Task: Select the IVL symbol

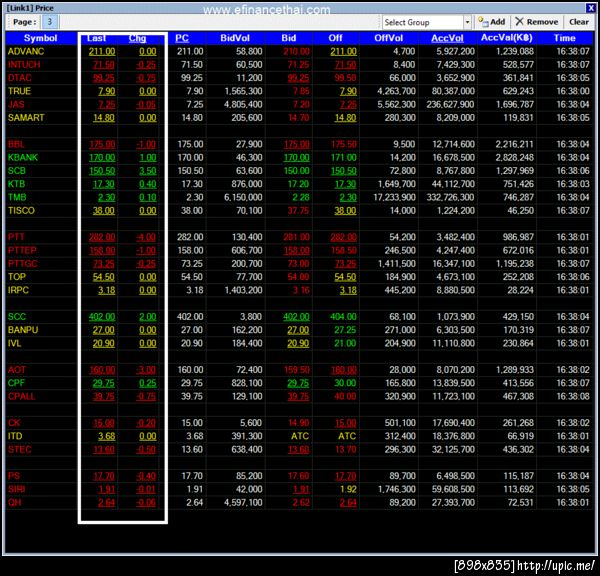Action: pyautogui.click(x=15, y=343)
